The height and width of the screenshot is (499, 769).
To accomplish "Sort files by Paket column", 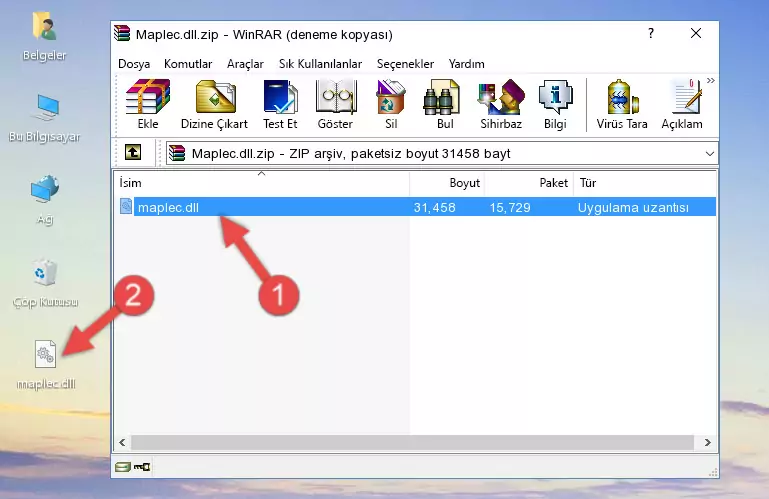I will [529, 183].
